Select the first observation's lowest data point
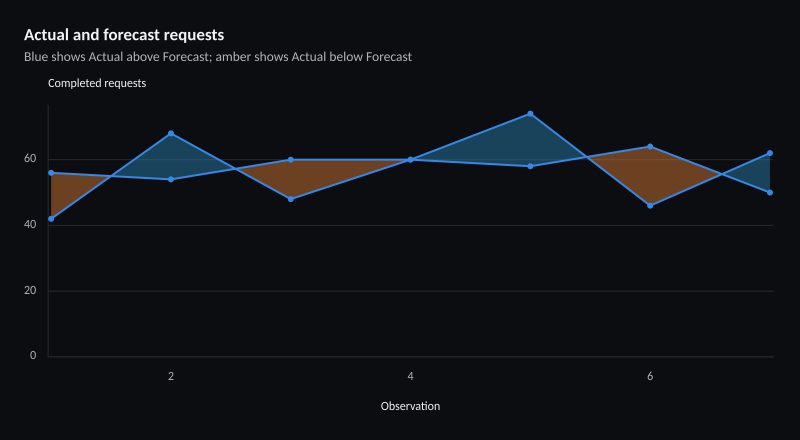The image size is (800, 440). 51,219
